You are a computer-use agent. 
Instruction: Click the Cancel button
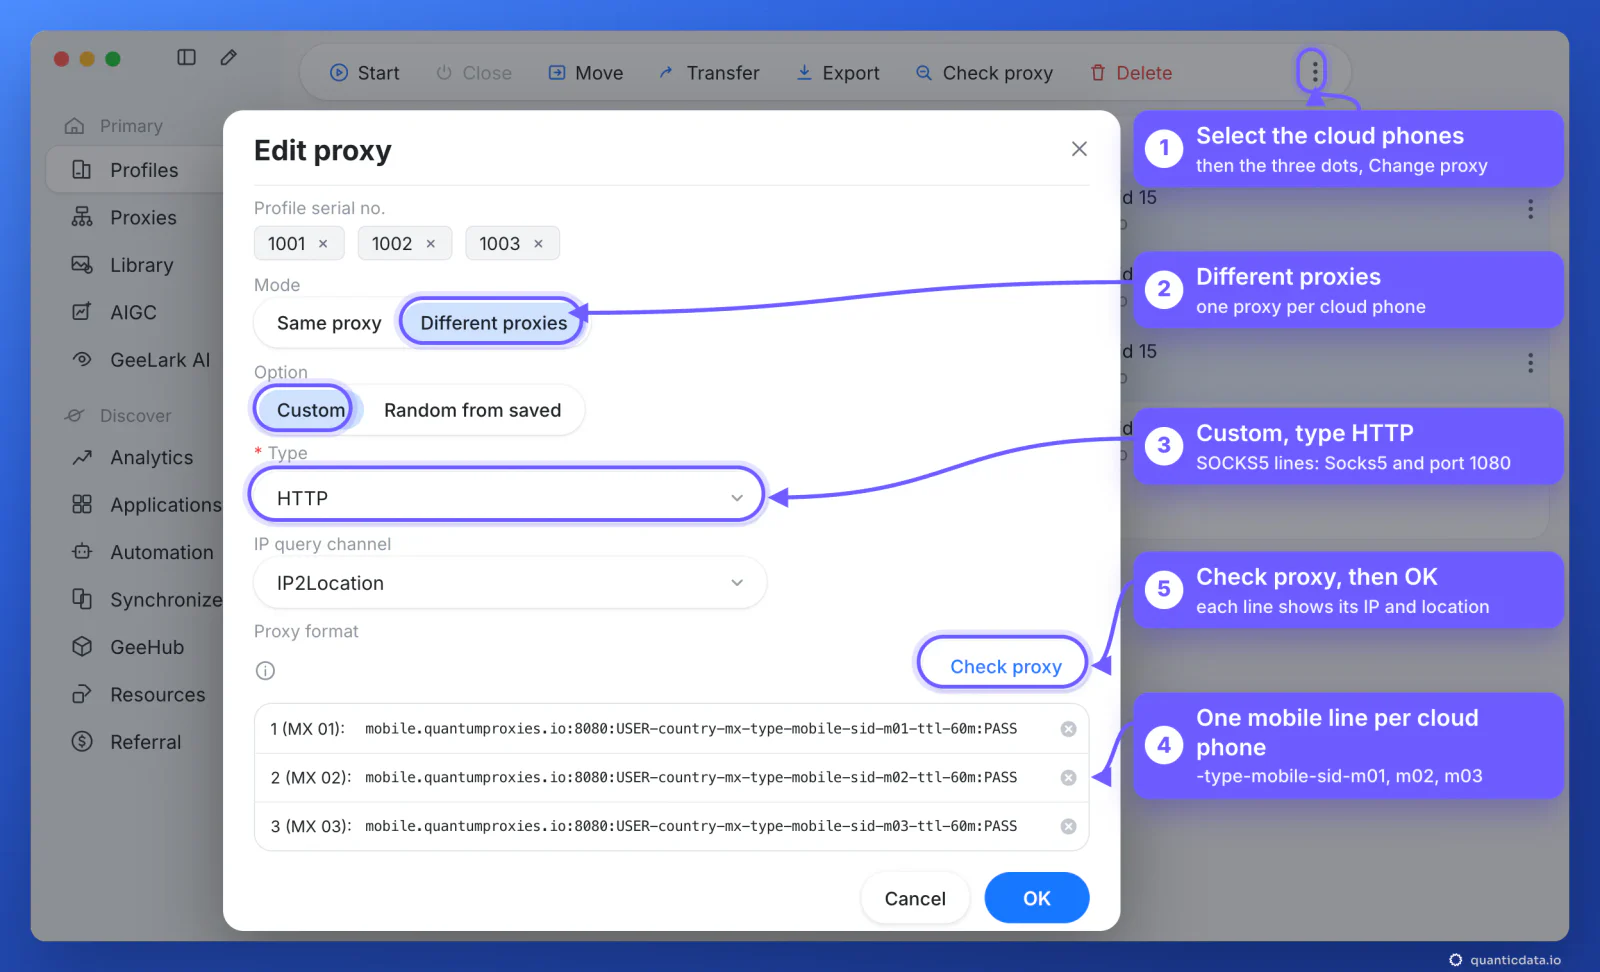[x=915, y=898]
